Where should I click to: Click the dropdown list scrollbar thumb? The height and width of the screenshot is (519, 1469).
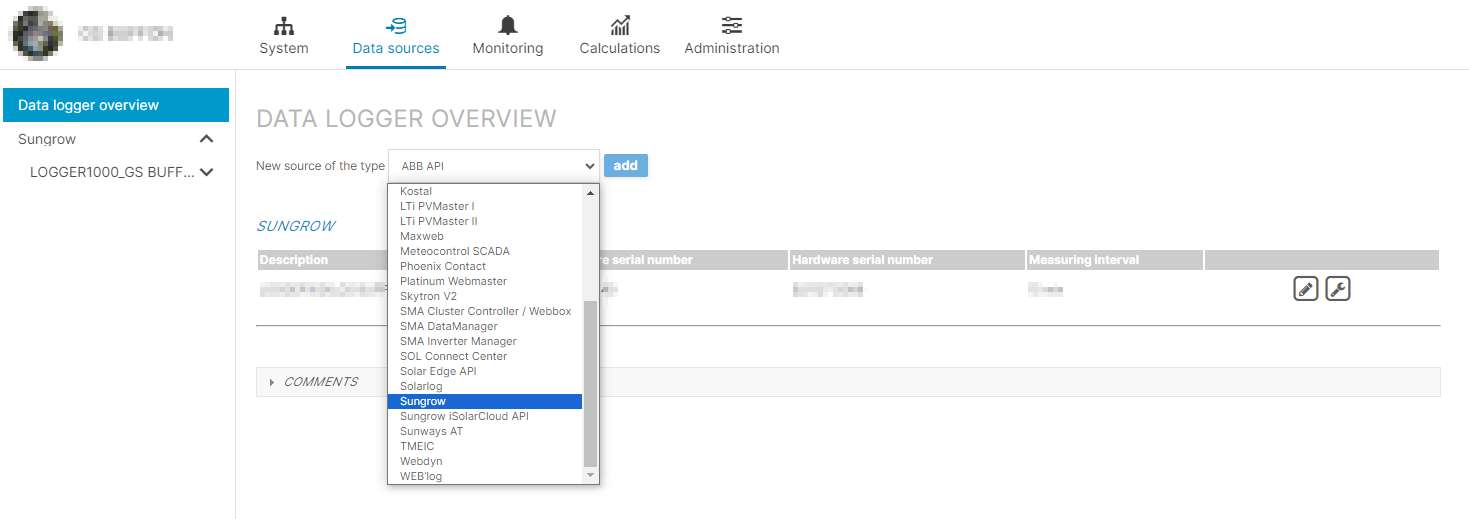click(x=590, y=383)
